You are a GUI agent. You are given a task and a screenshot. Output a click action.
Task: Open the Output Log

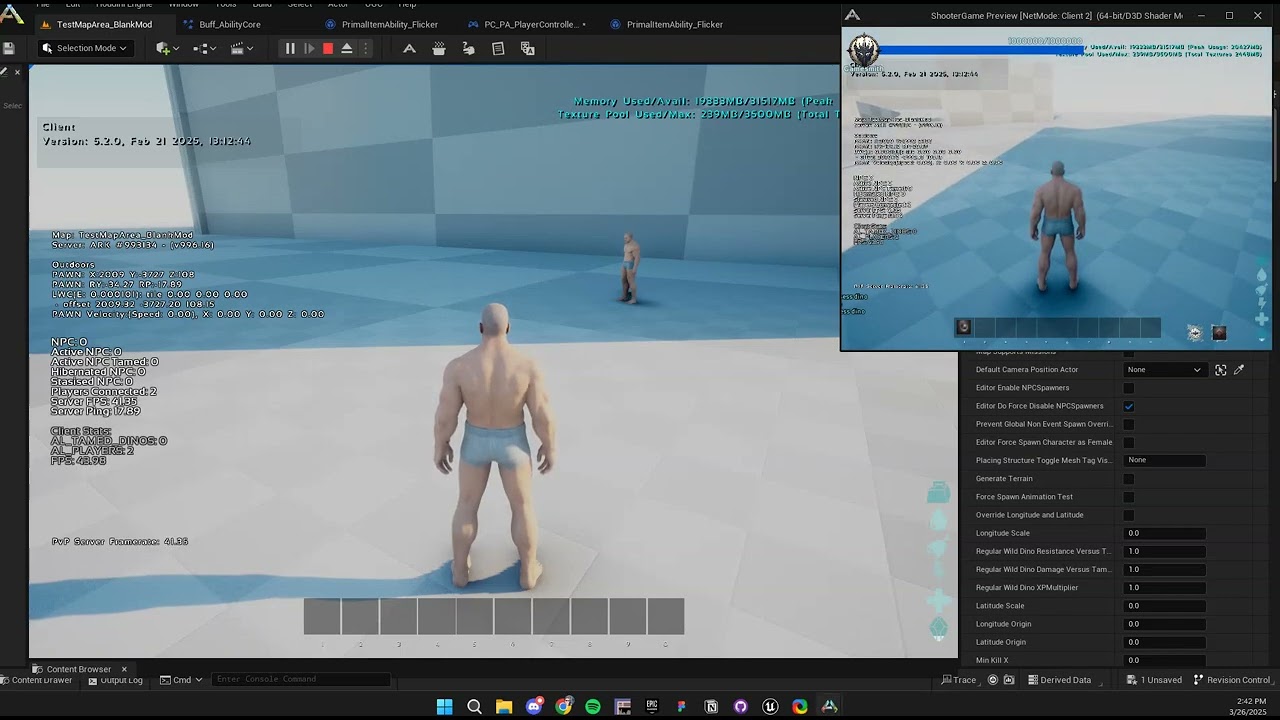115,680
